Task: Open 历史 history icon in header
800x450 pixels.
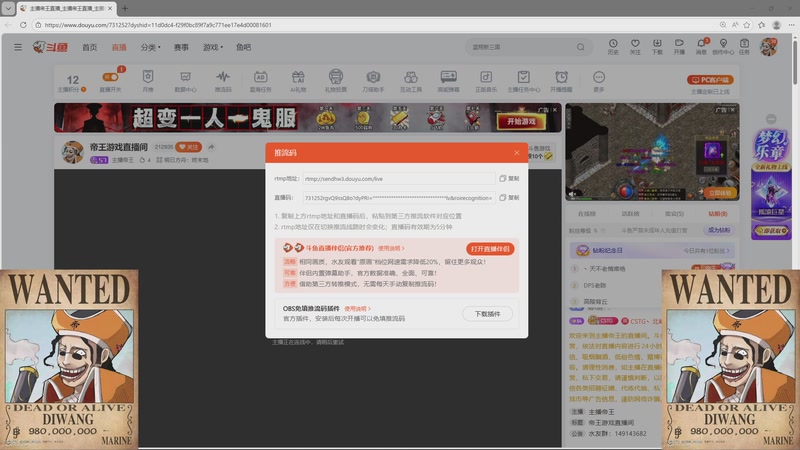Action: [613, 46]
